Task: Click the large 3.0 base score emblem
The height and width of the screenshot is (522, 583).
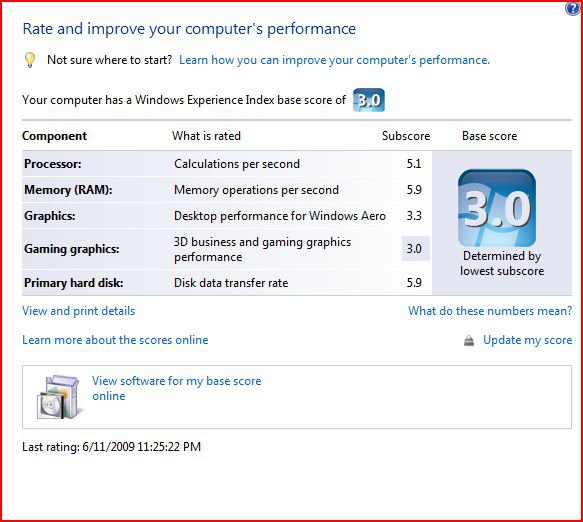Action: point(497,208)
